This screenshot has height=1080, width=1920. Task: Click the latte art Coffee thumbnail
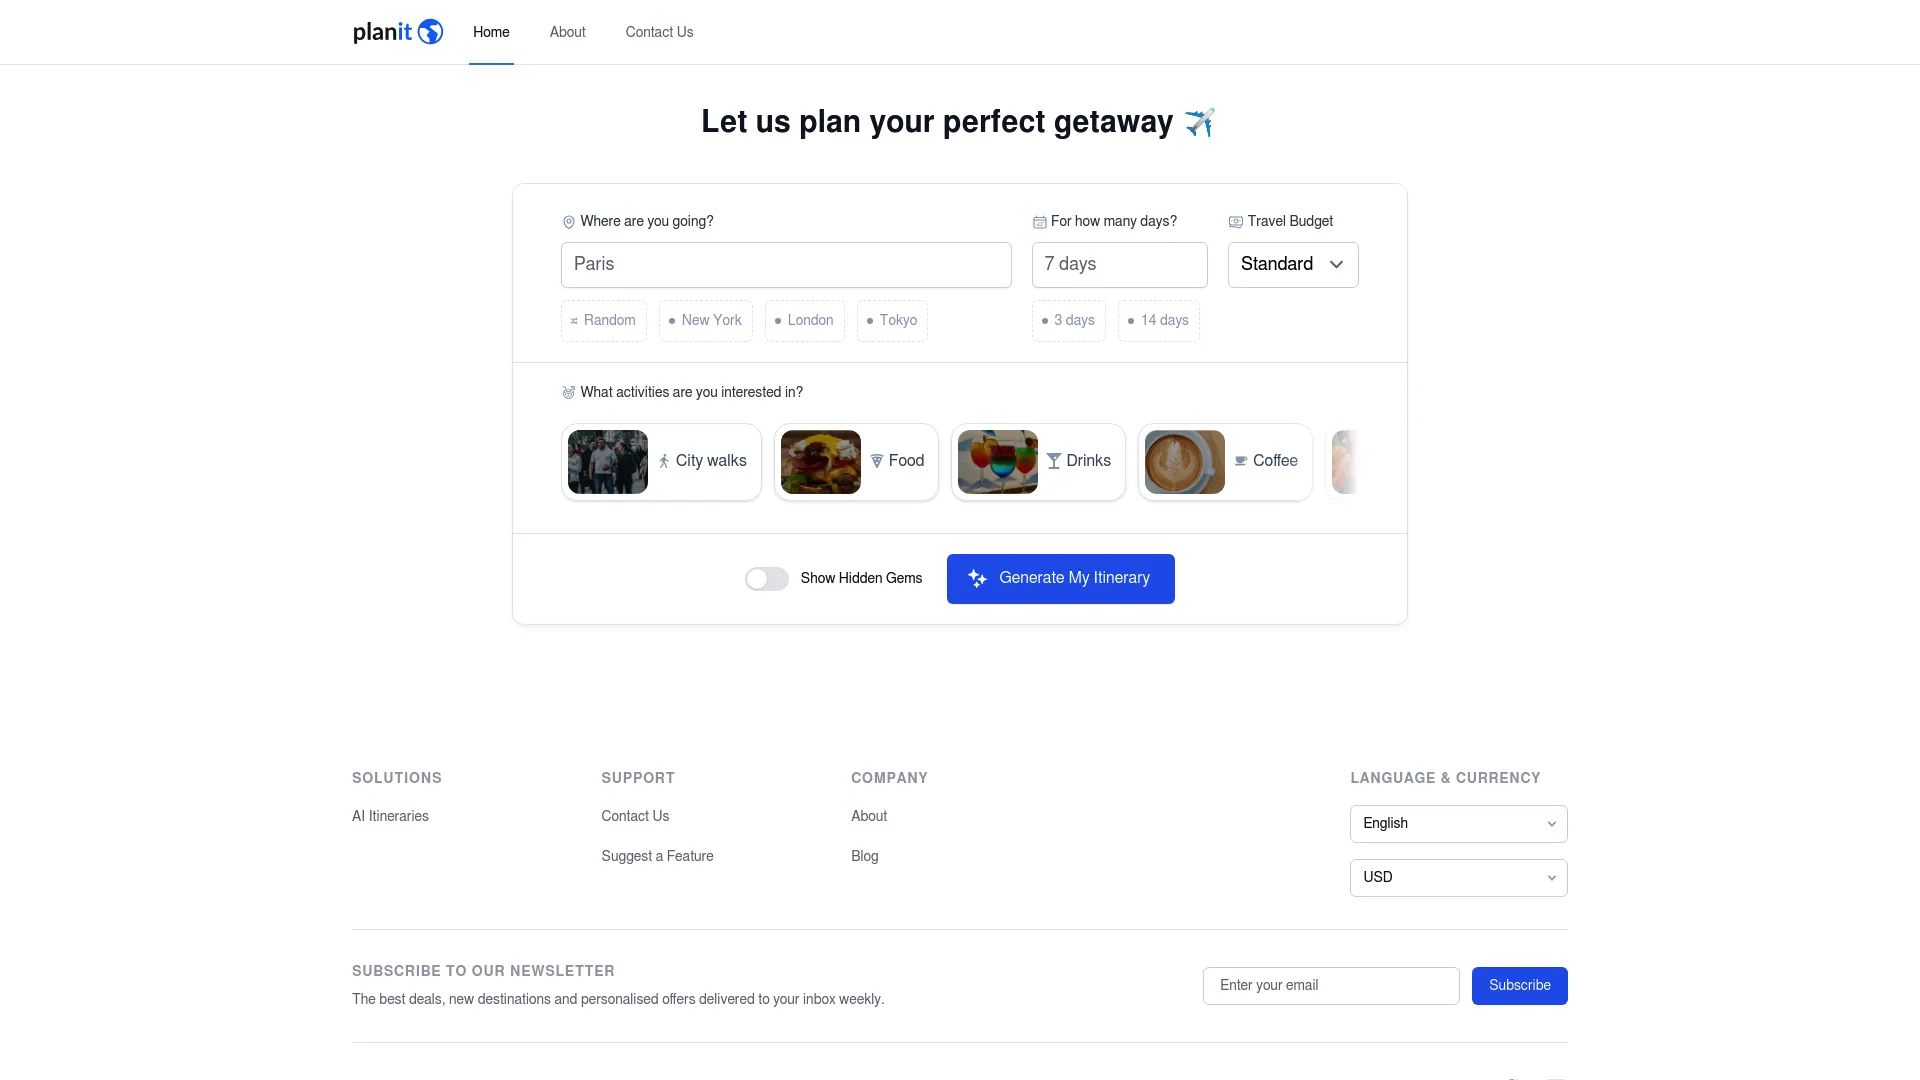1184,462
